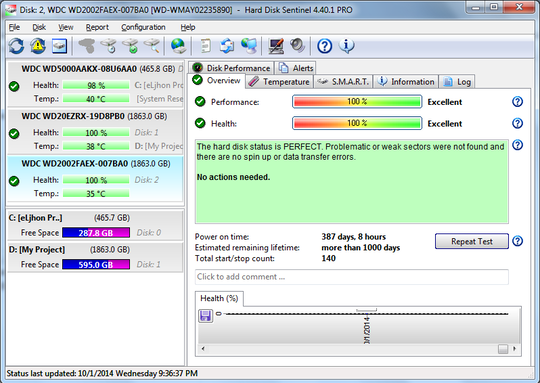
Task: Open the File menu
Action: (14, 27)
